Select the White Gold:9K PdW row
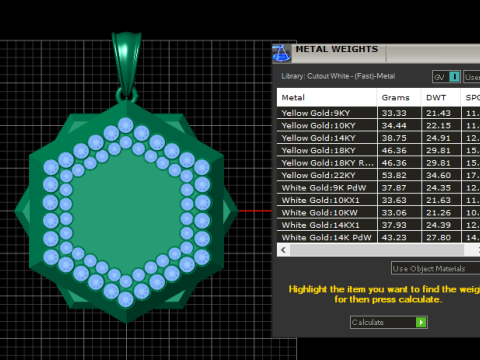 [378, 188]
